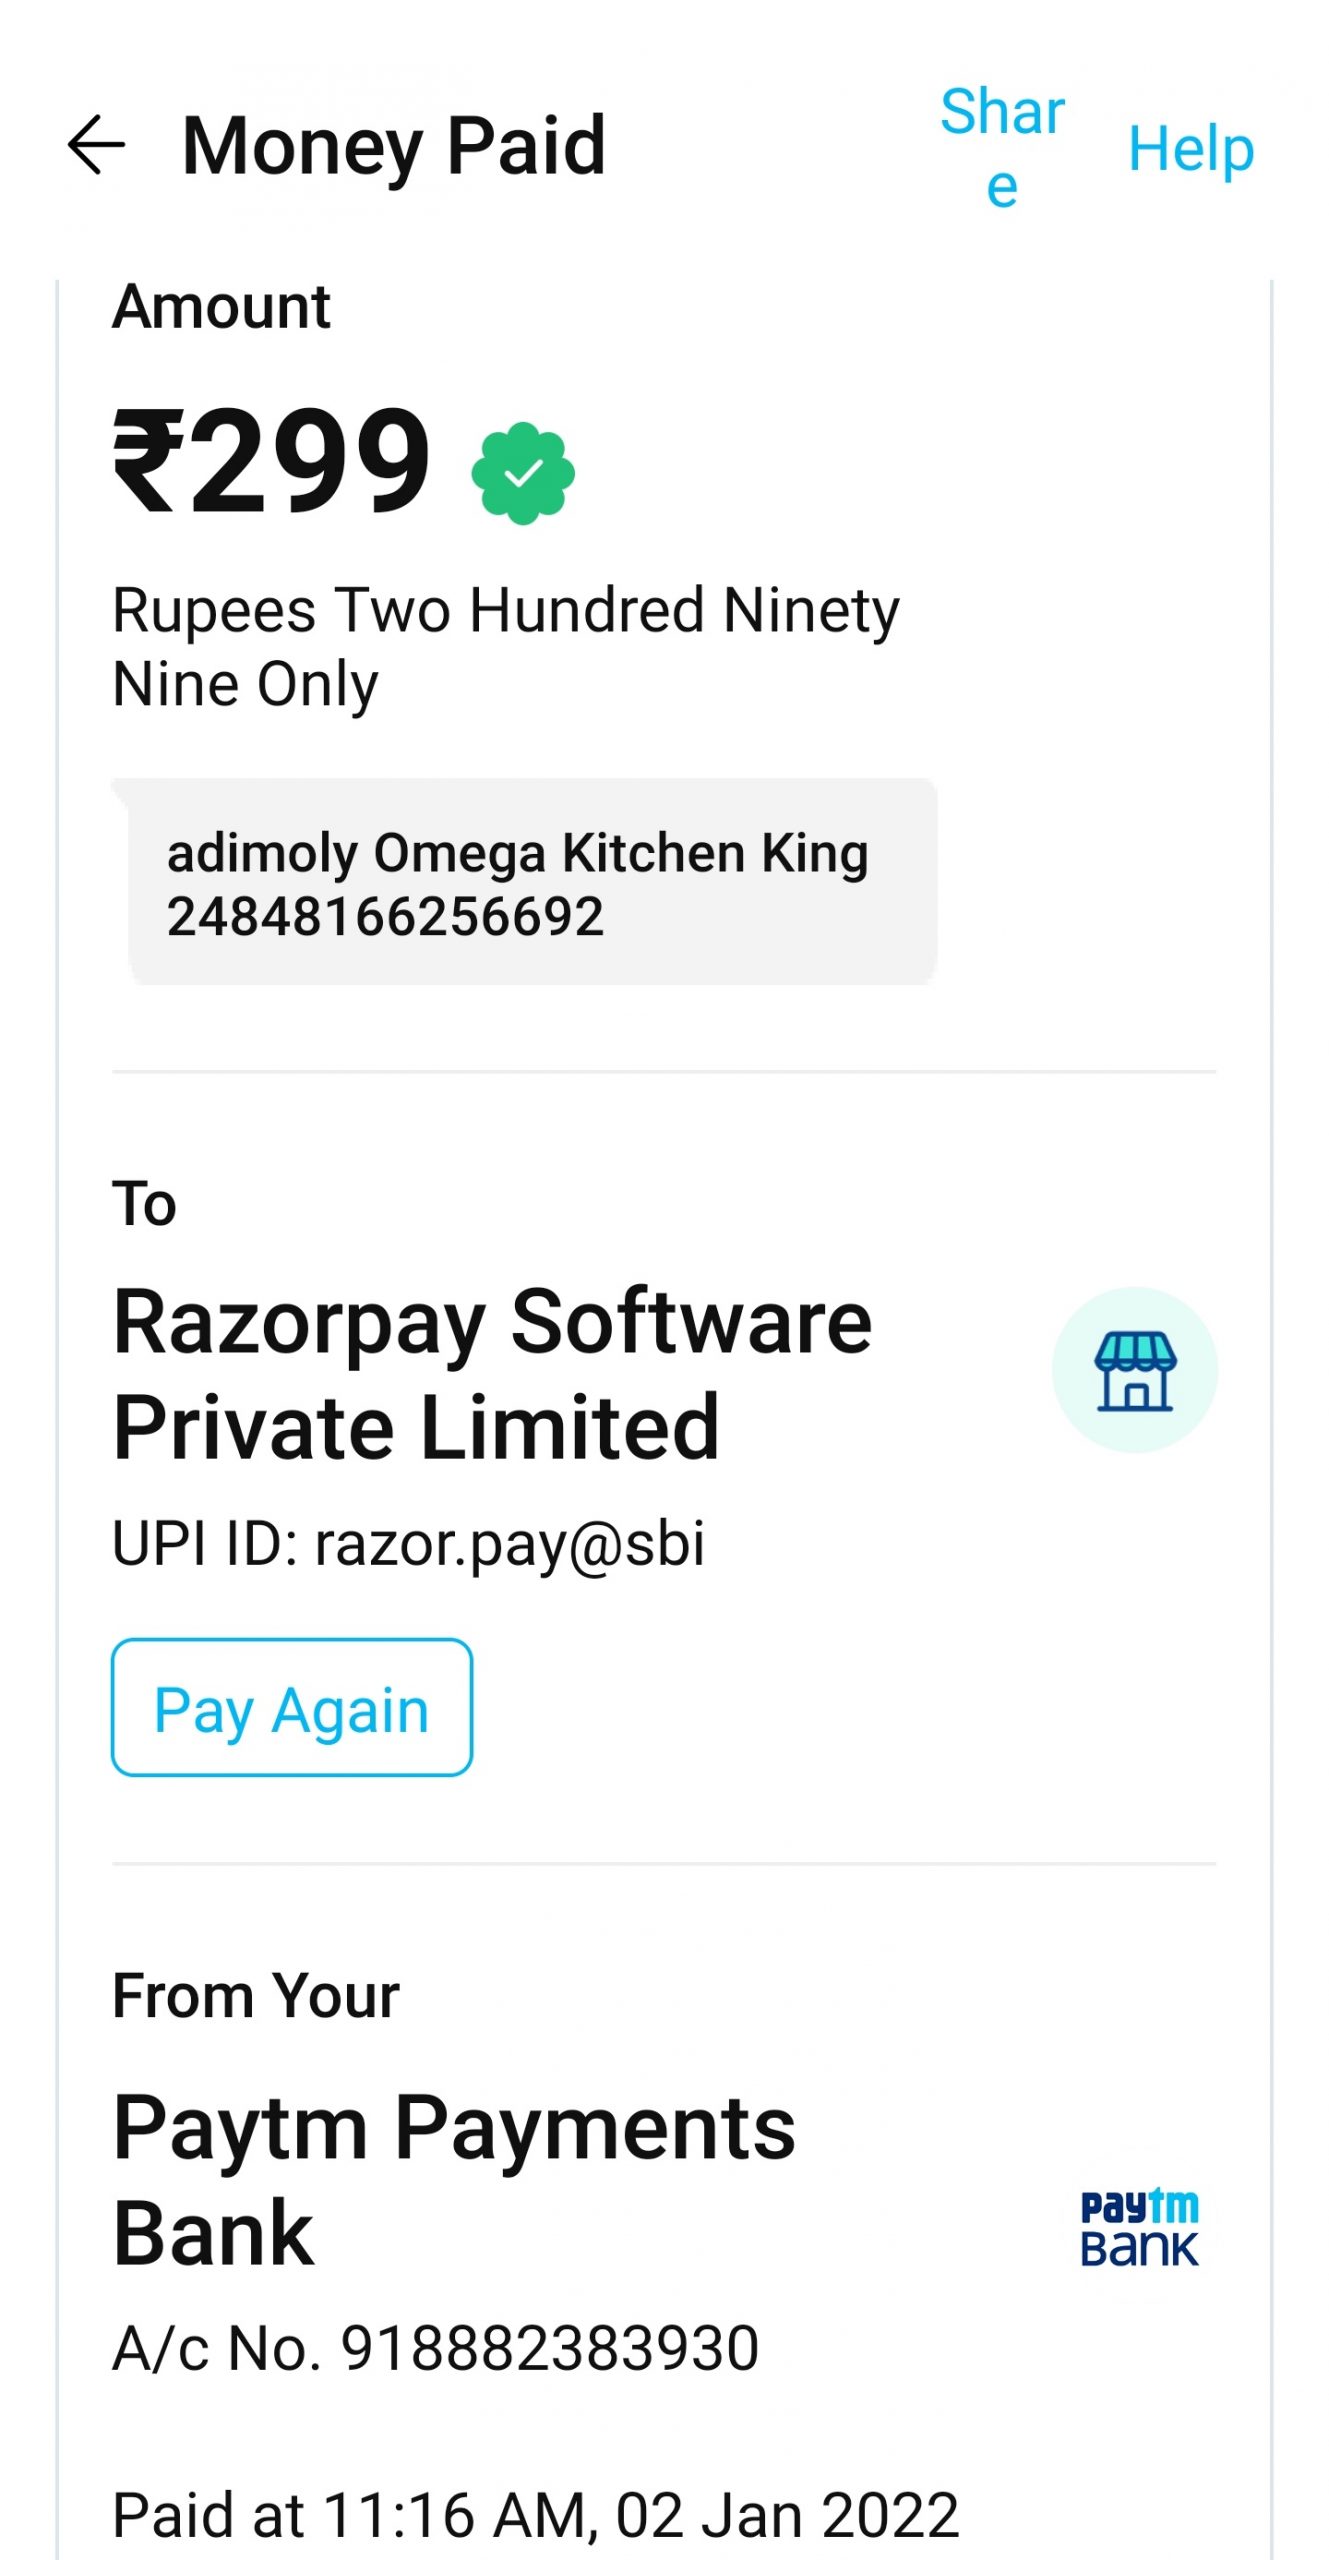Open the Share option
This screenshot has height=2560, width=1329.
[1002, 147]
